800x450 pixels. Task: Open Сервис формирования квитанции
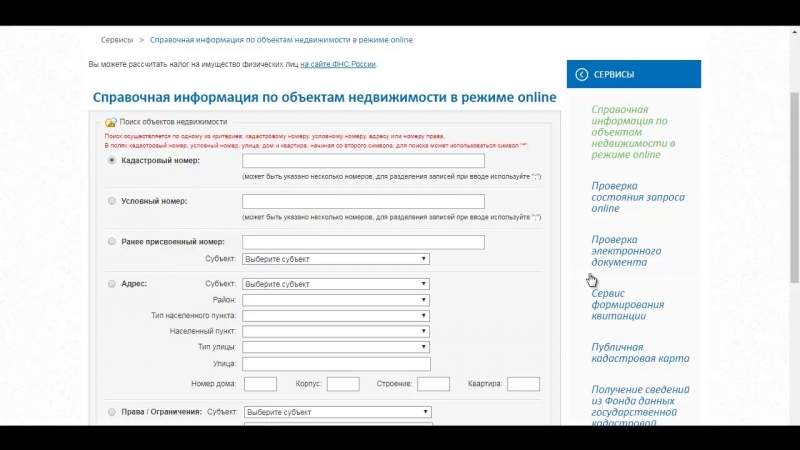pyautogui.click(x=628, y=305)
